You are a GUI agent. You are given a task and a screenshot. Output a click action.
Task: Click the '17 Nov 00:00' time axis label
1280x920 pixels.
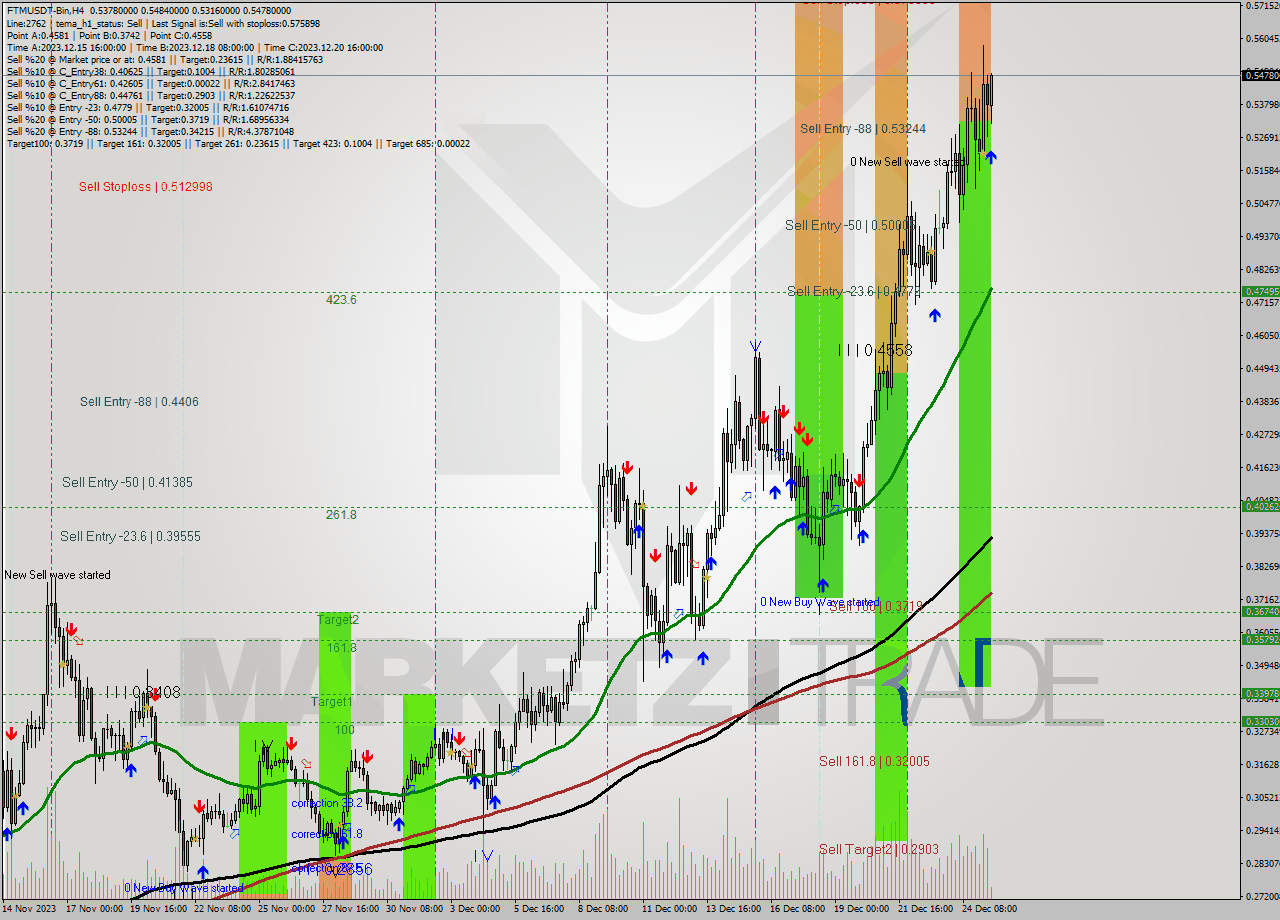coord(94,909)
